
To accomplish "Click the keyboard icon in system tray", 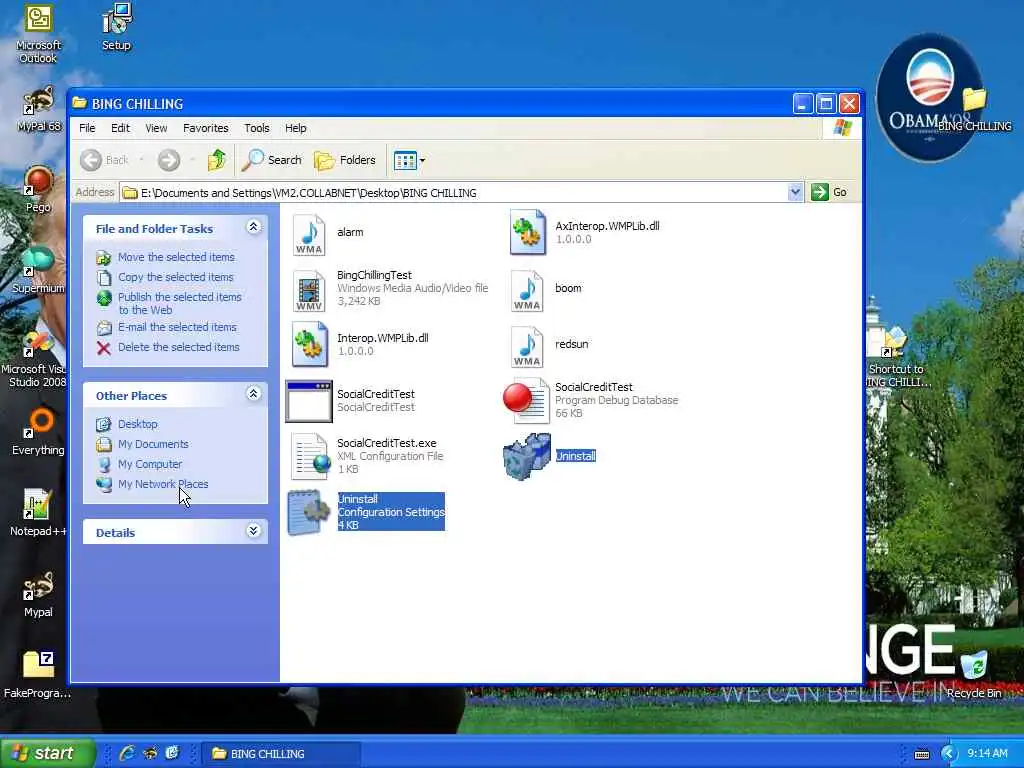I will pos(921,754).
